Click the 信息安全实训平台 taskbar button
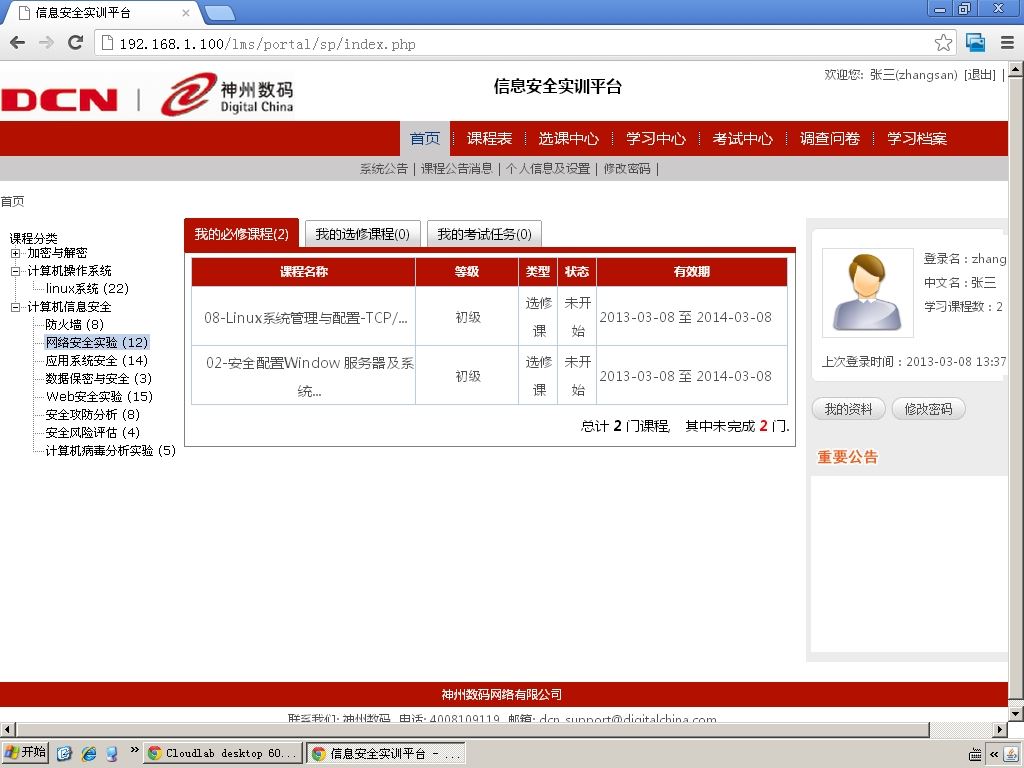 [386, 753]
